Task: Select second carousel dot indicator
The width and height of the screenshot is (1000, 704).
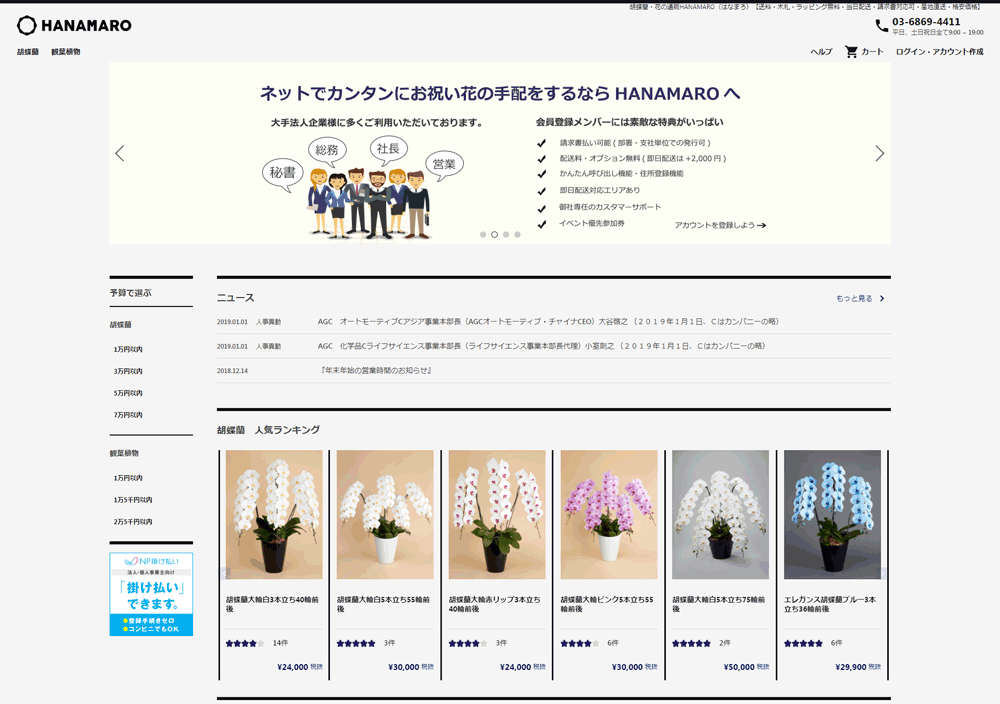Action: 494,235
